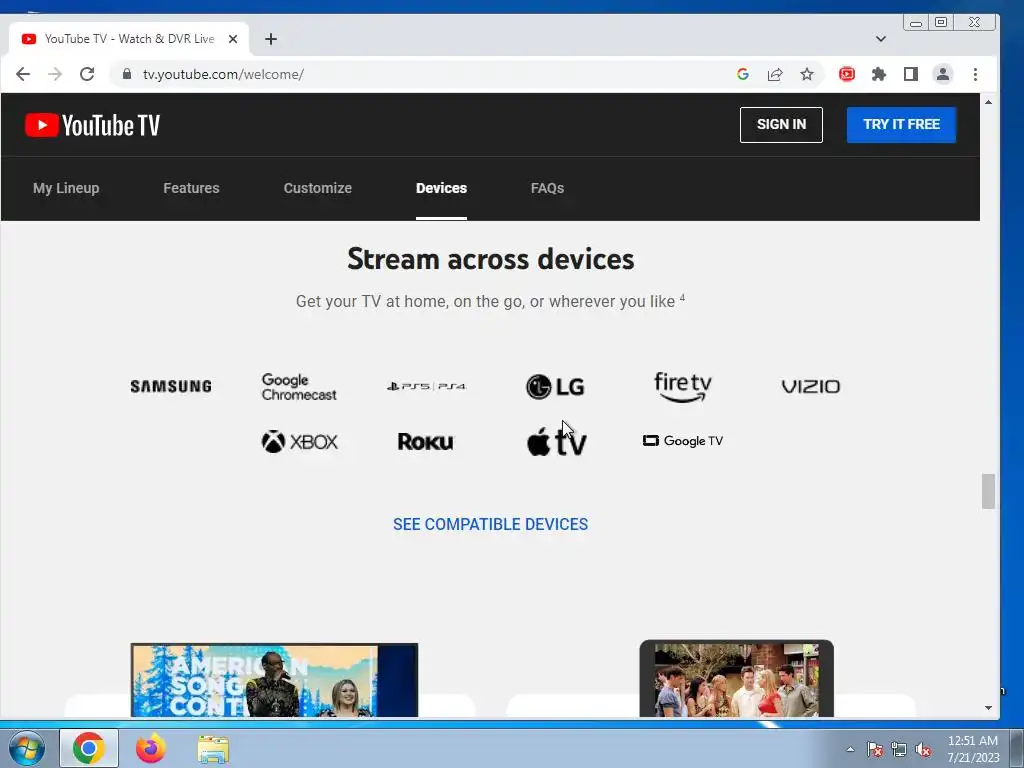Viewport: 1024px width, 768px height.
Task: Click the browser forward arrow
Action: [x=55, y=74]
